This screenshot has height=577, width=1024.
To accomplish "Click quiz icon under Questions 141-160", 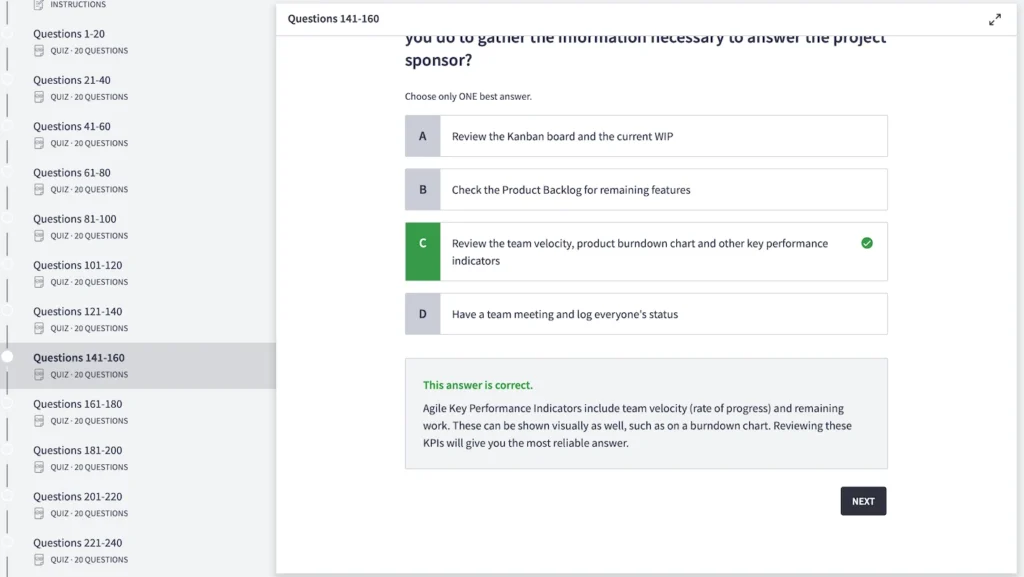I will coord(40,375).
